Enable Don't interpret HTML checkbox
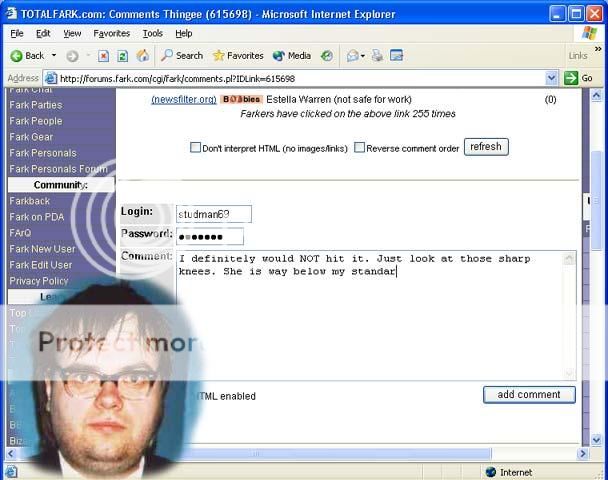The height and width of the screenshot is (480, 608). tap(196, 148)
